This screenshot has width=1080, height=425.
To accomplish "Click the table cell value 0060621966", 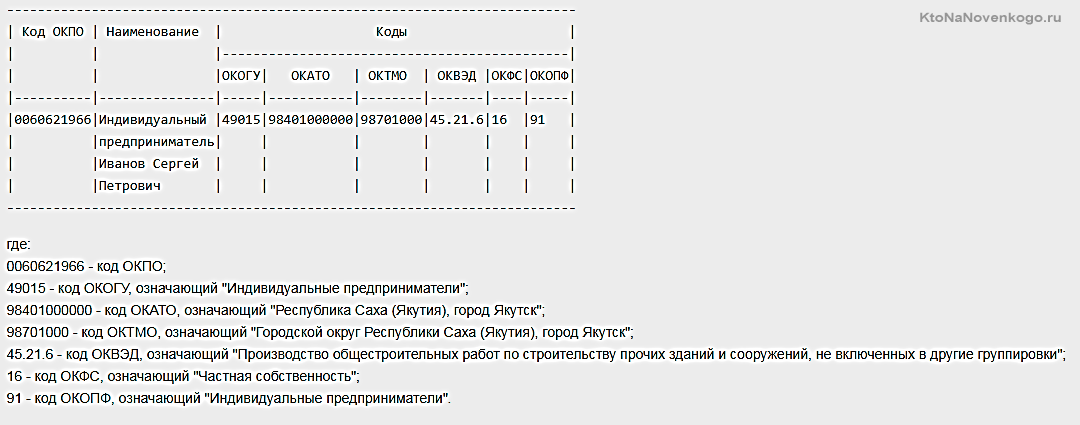I will click(x=52, y=120).
